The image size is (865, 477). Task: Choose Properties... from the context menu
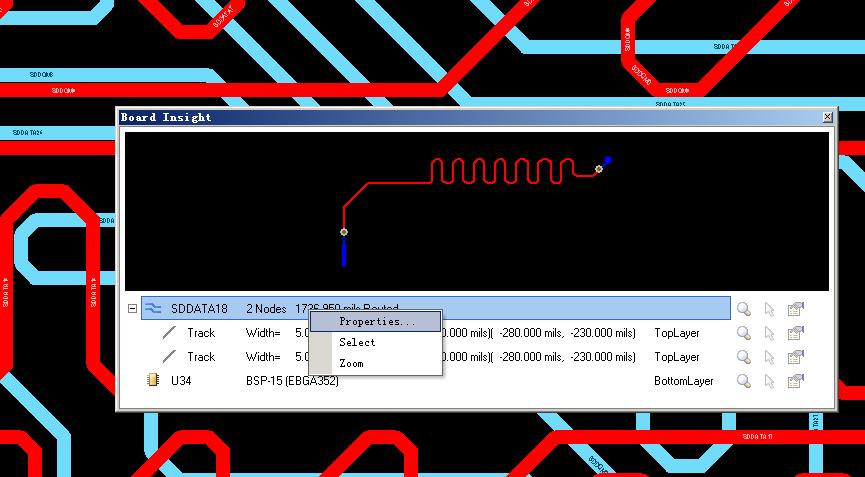pyautogui.click(x=376, y=321)
